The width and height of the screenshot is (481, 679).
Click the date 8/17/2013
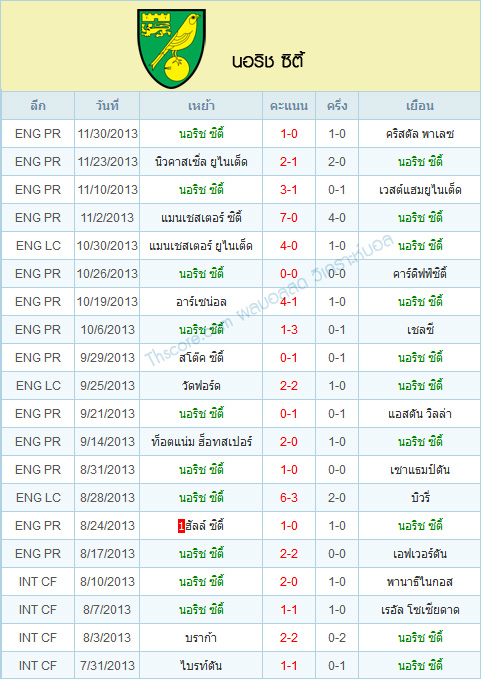pos(107,554)
